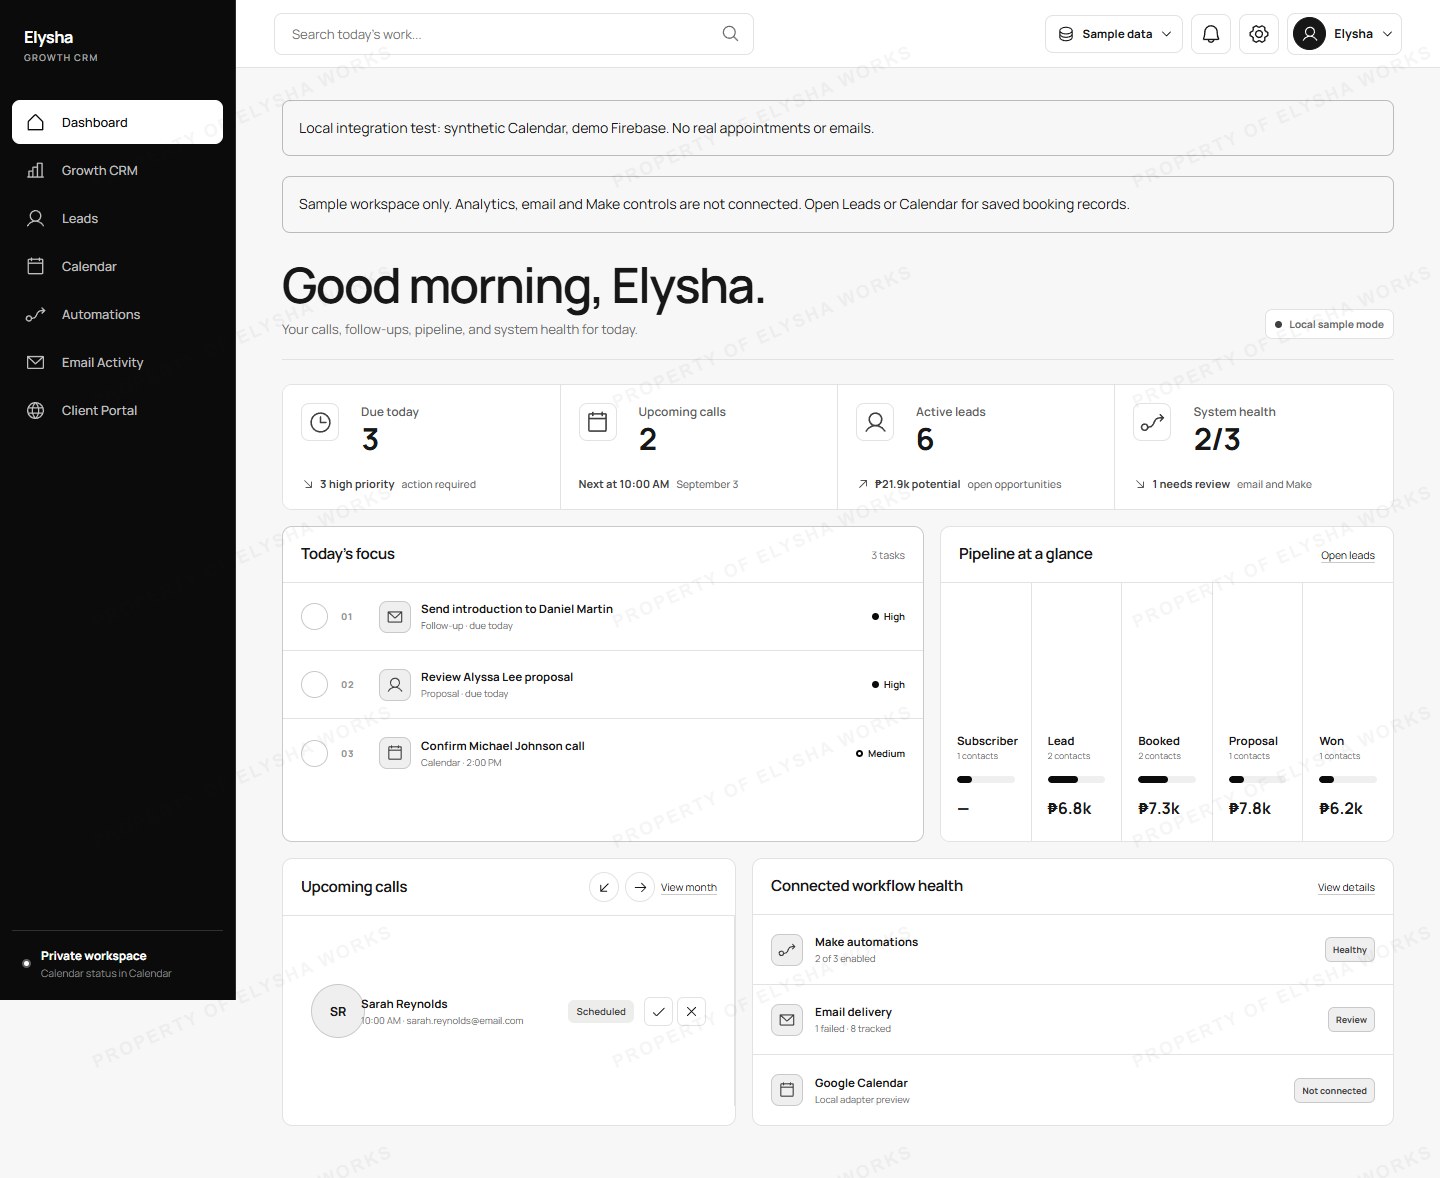Click the Review badge on Email delivery

pyautogui.click(x=1351, y=1020)
